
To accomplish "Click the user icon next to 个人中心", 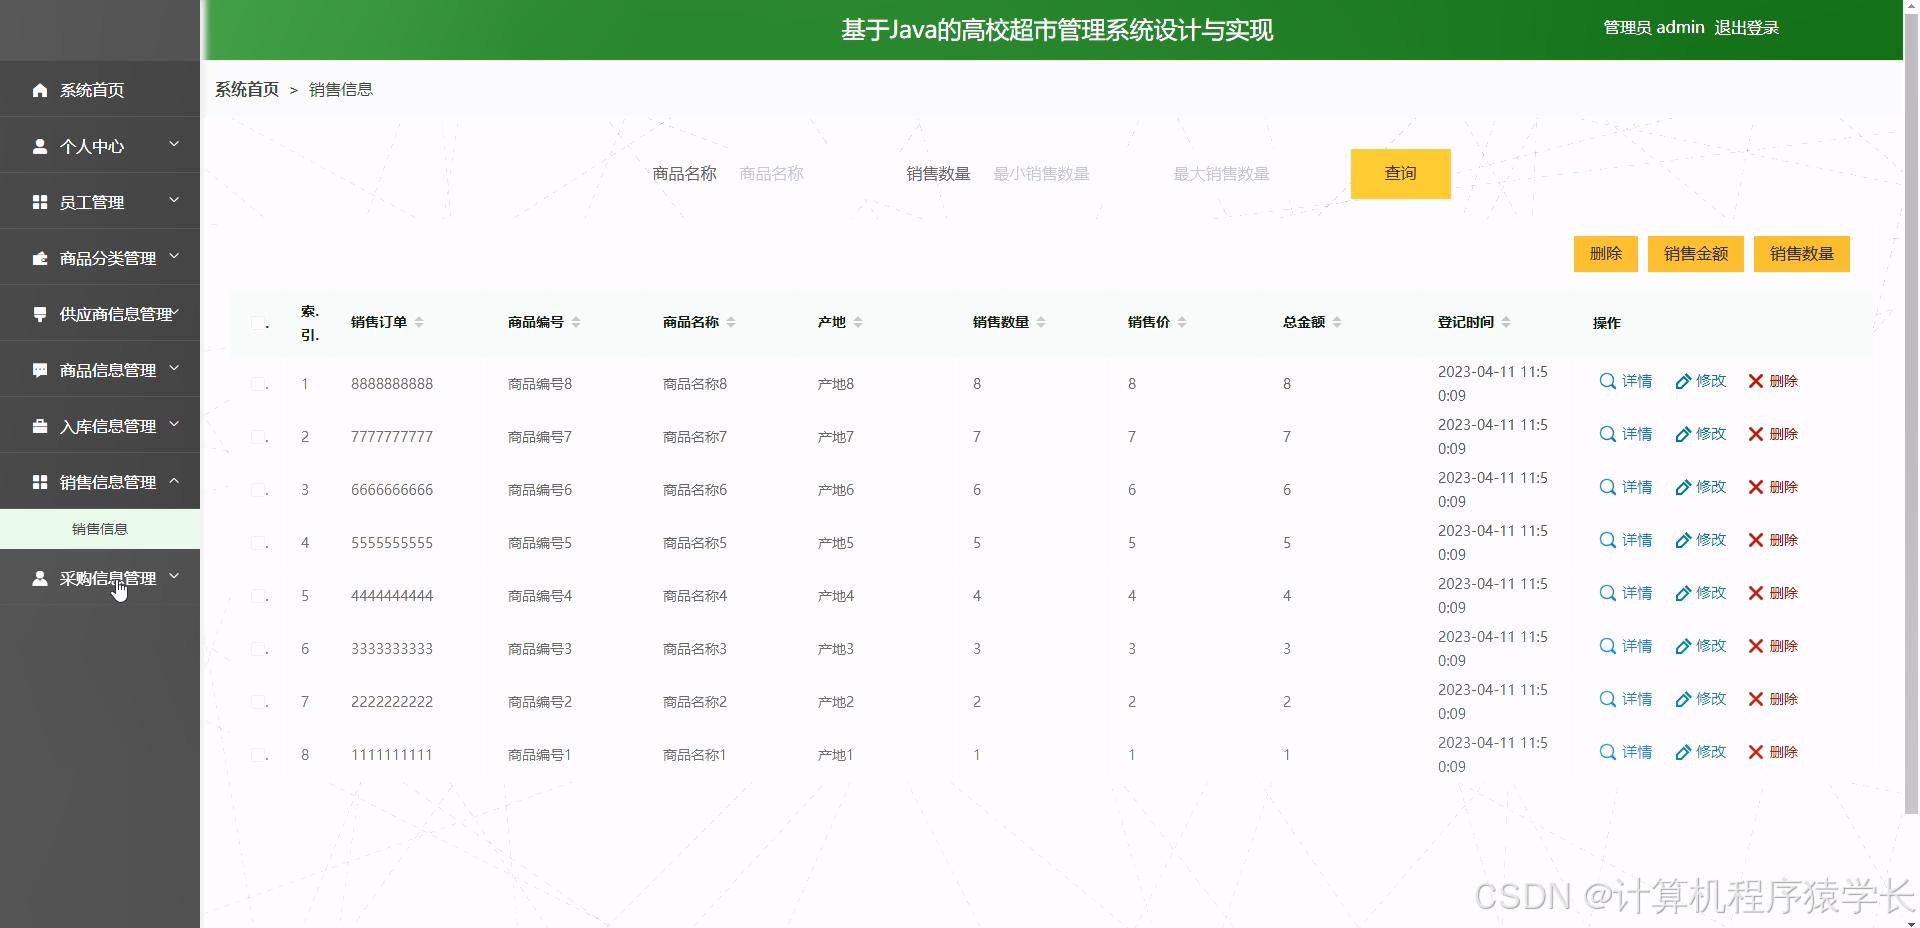I will click(40, 146).
